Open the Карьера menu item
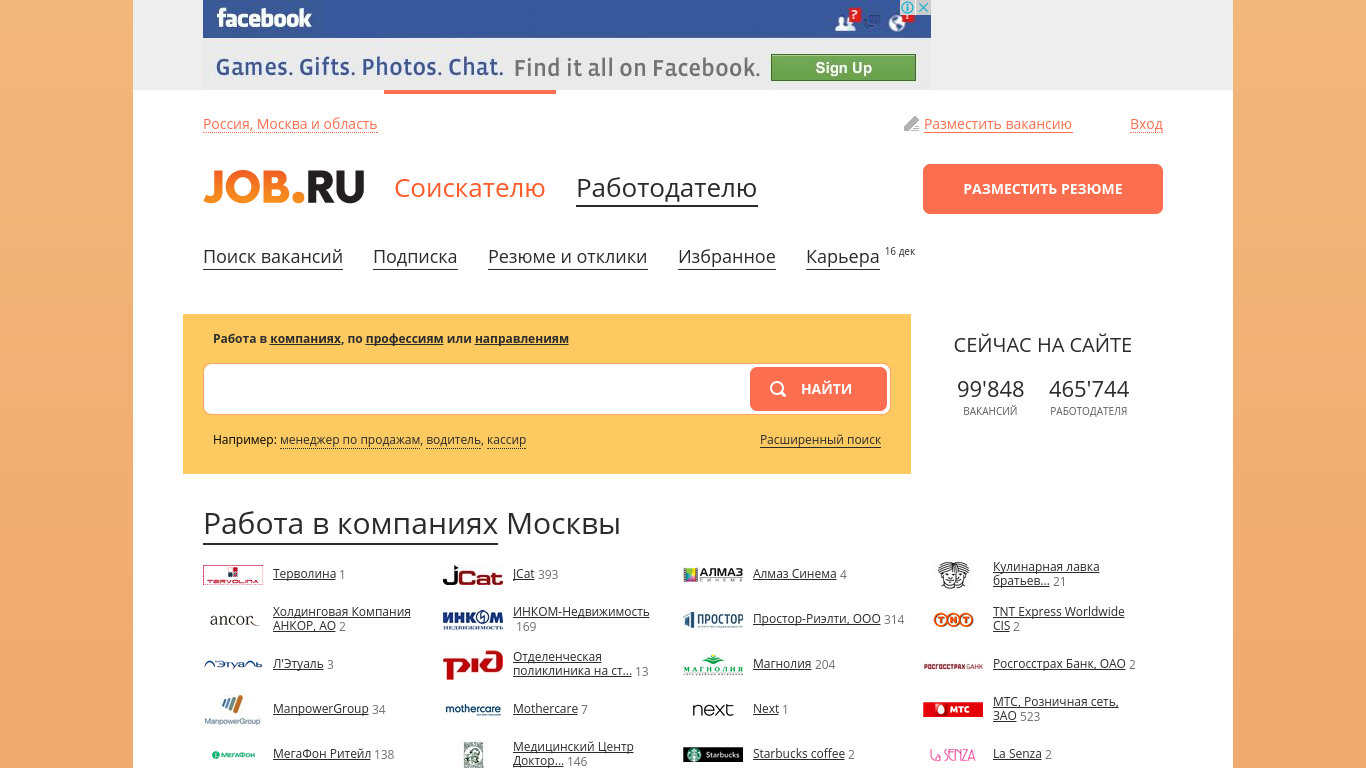Screen dimensions: 1366x768 pos(842,257)
